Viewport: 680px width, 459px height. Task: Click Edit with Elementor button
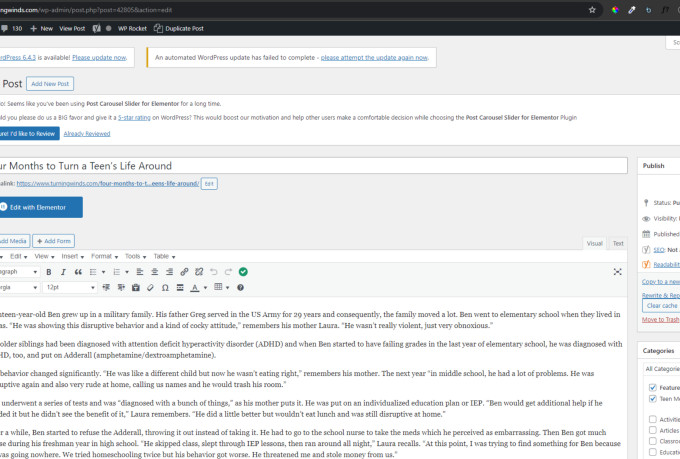pos(40,207)
